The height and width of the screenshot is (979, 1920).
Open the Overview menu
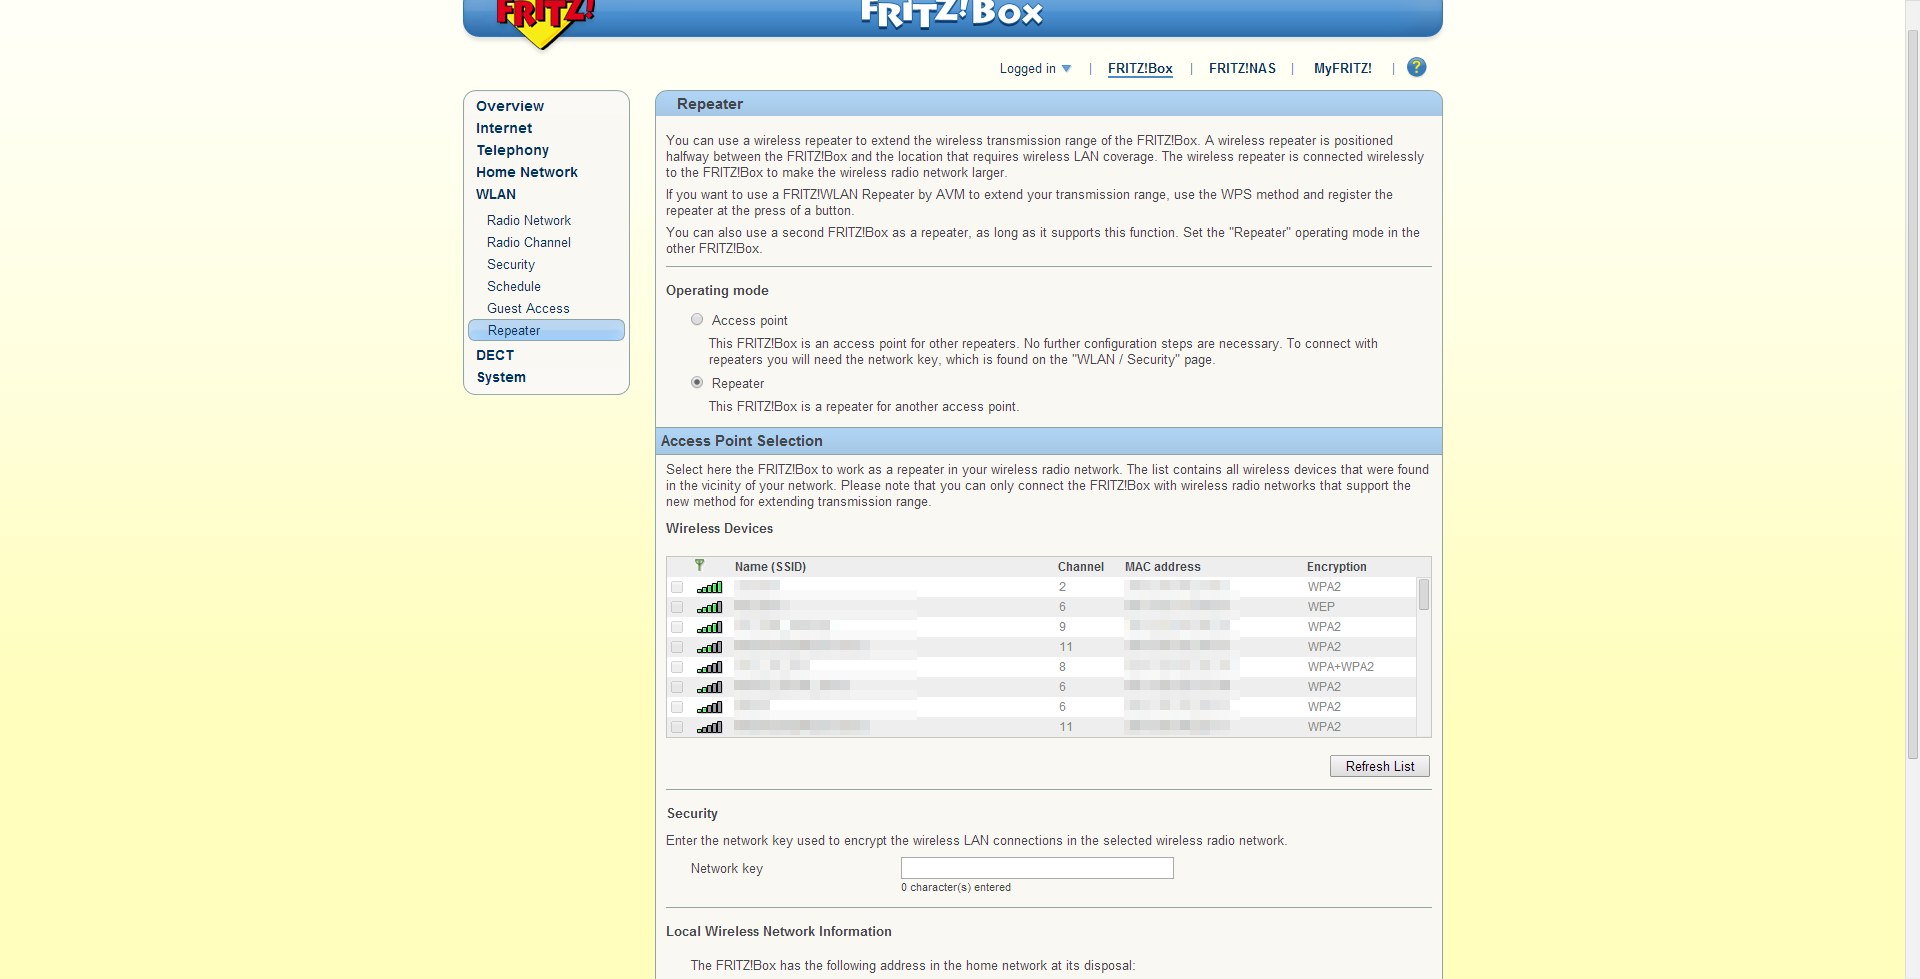[510, 106]
